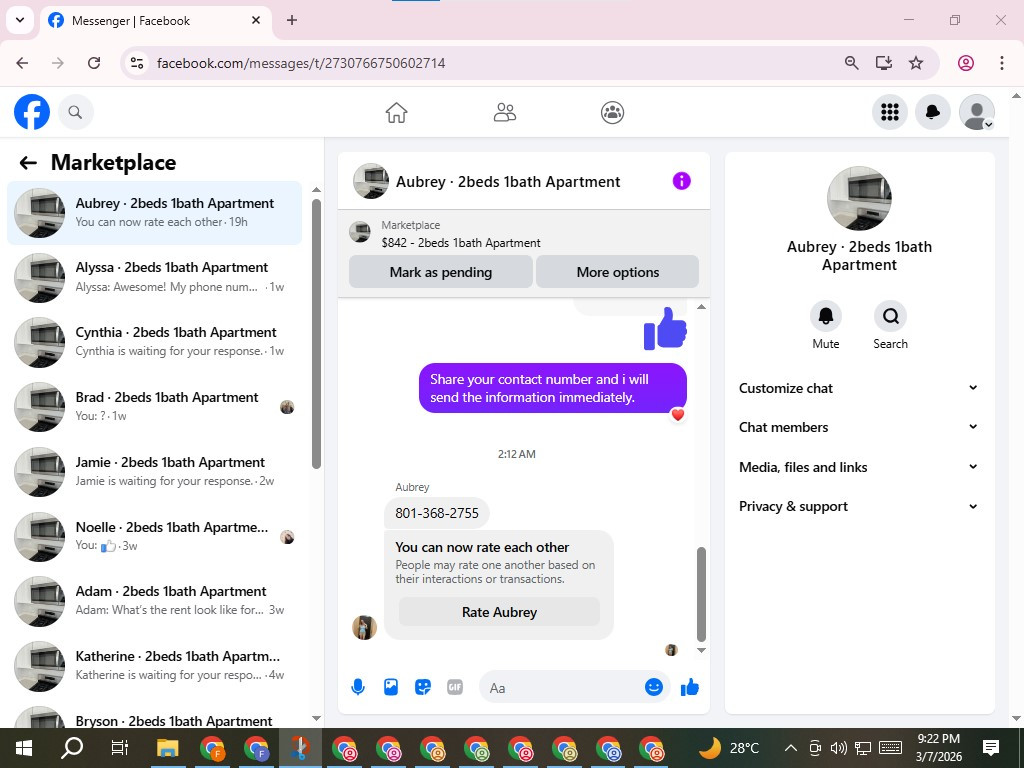
Task: View site information icon in address bar
Action: coord(136,63)
